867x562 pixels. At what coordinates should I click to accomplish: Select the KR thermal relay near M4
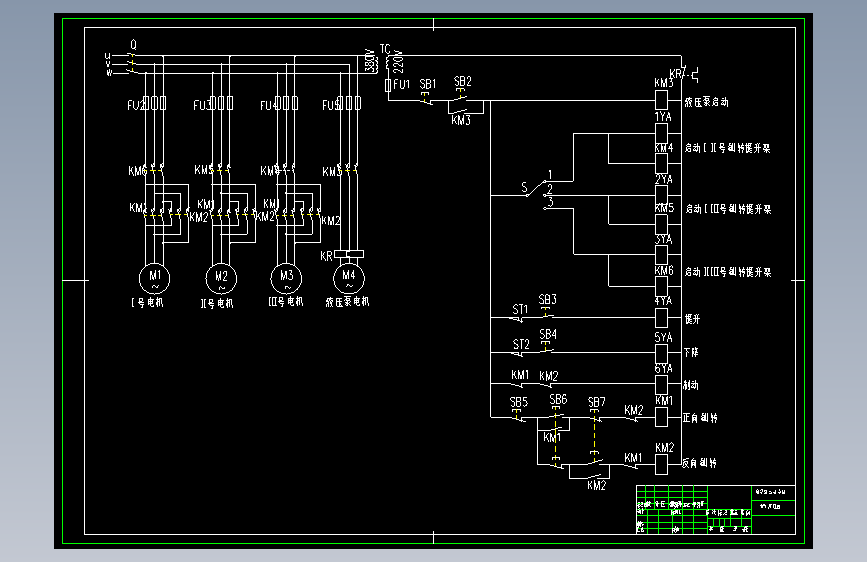(x=349, y=254)
